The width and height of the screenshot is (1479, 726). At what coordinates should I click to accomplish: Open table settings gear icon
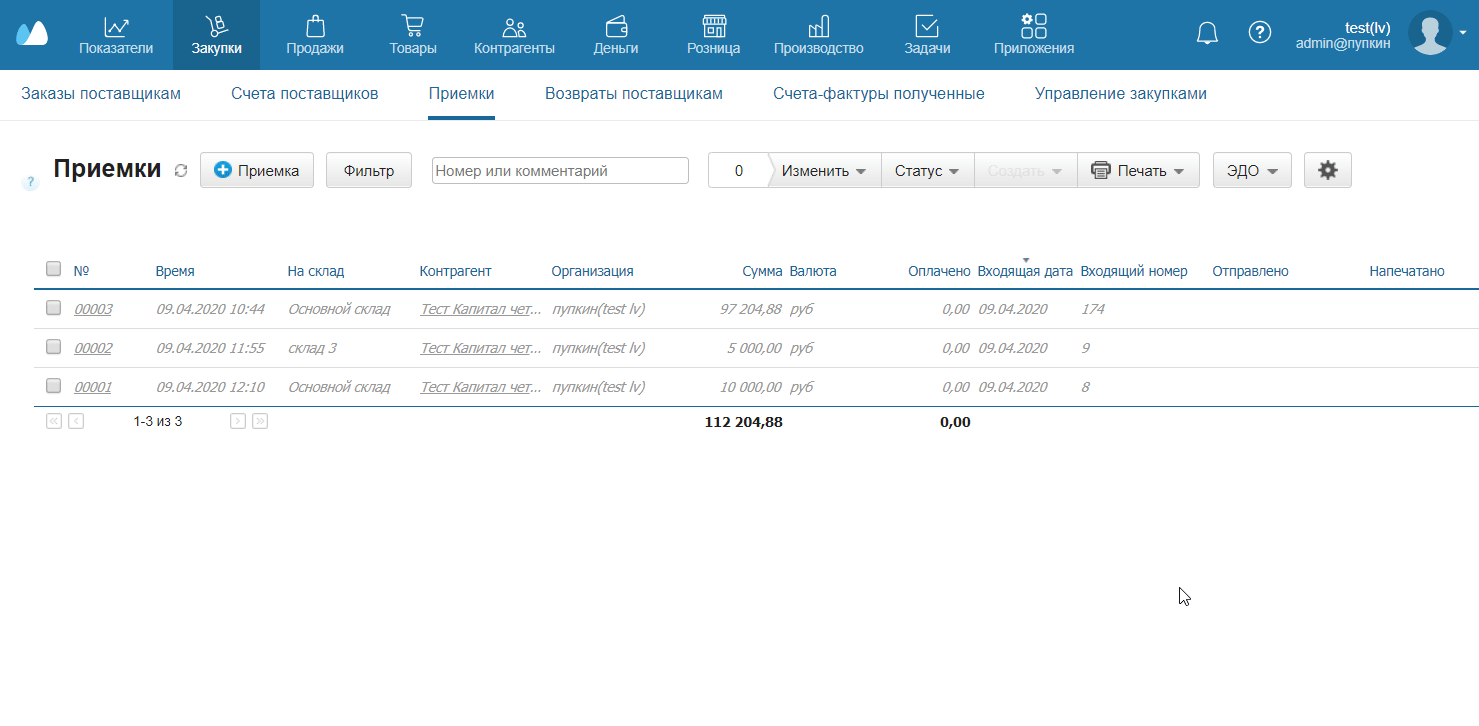coord(1327,170)
